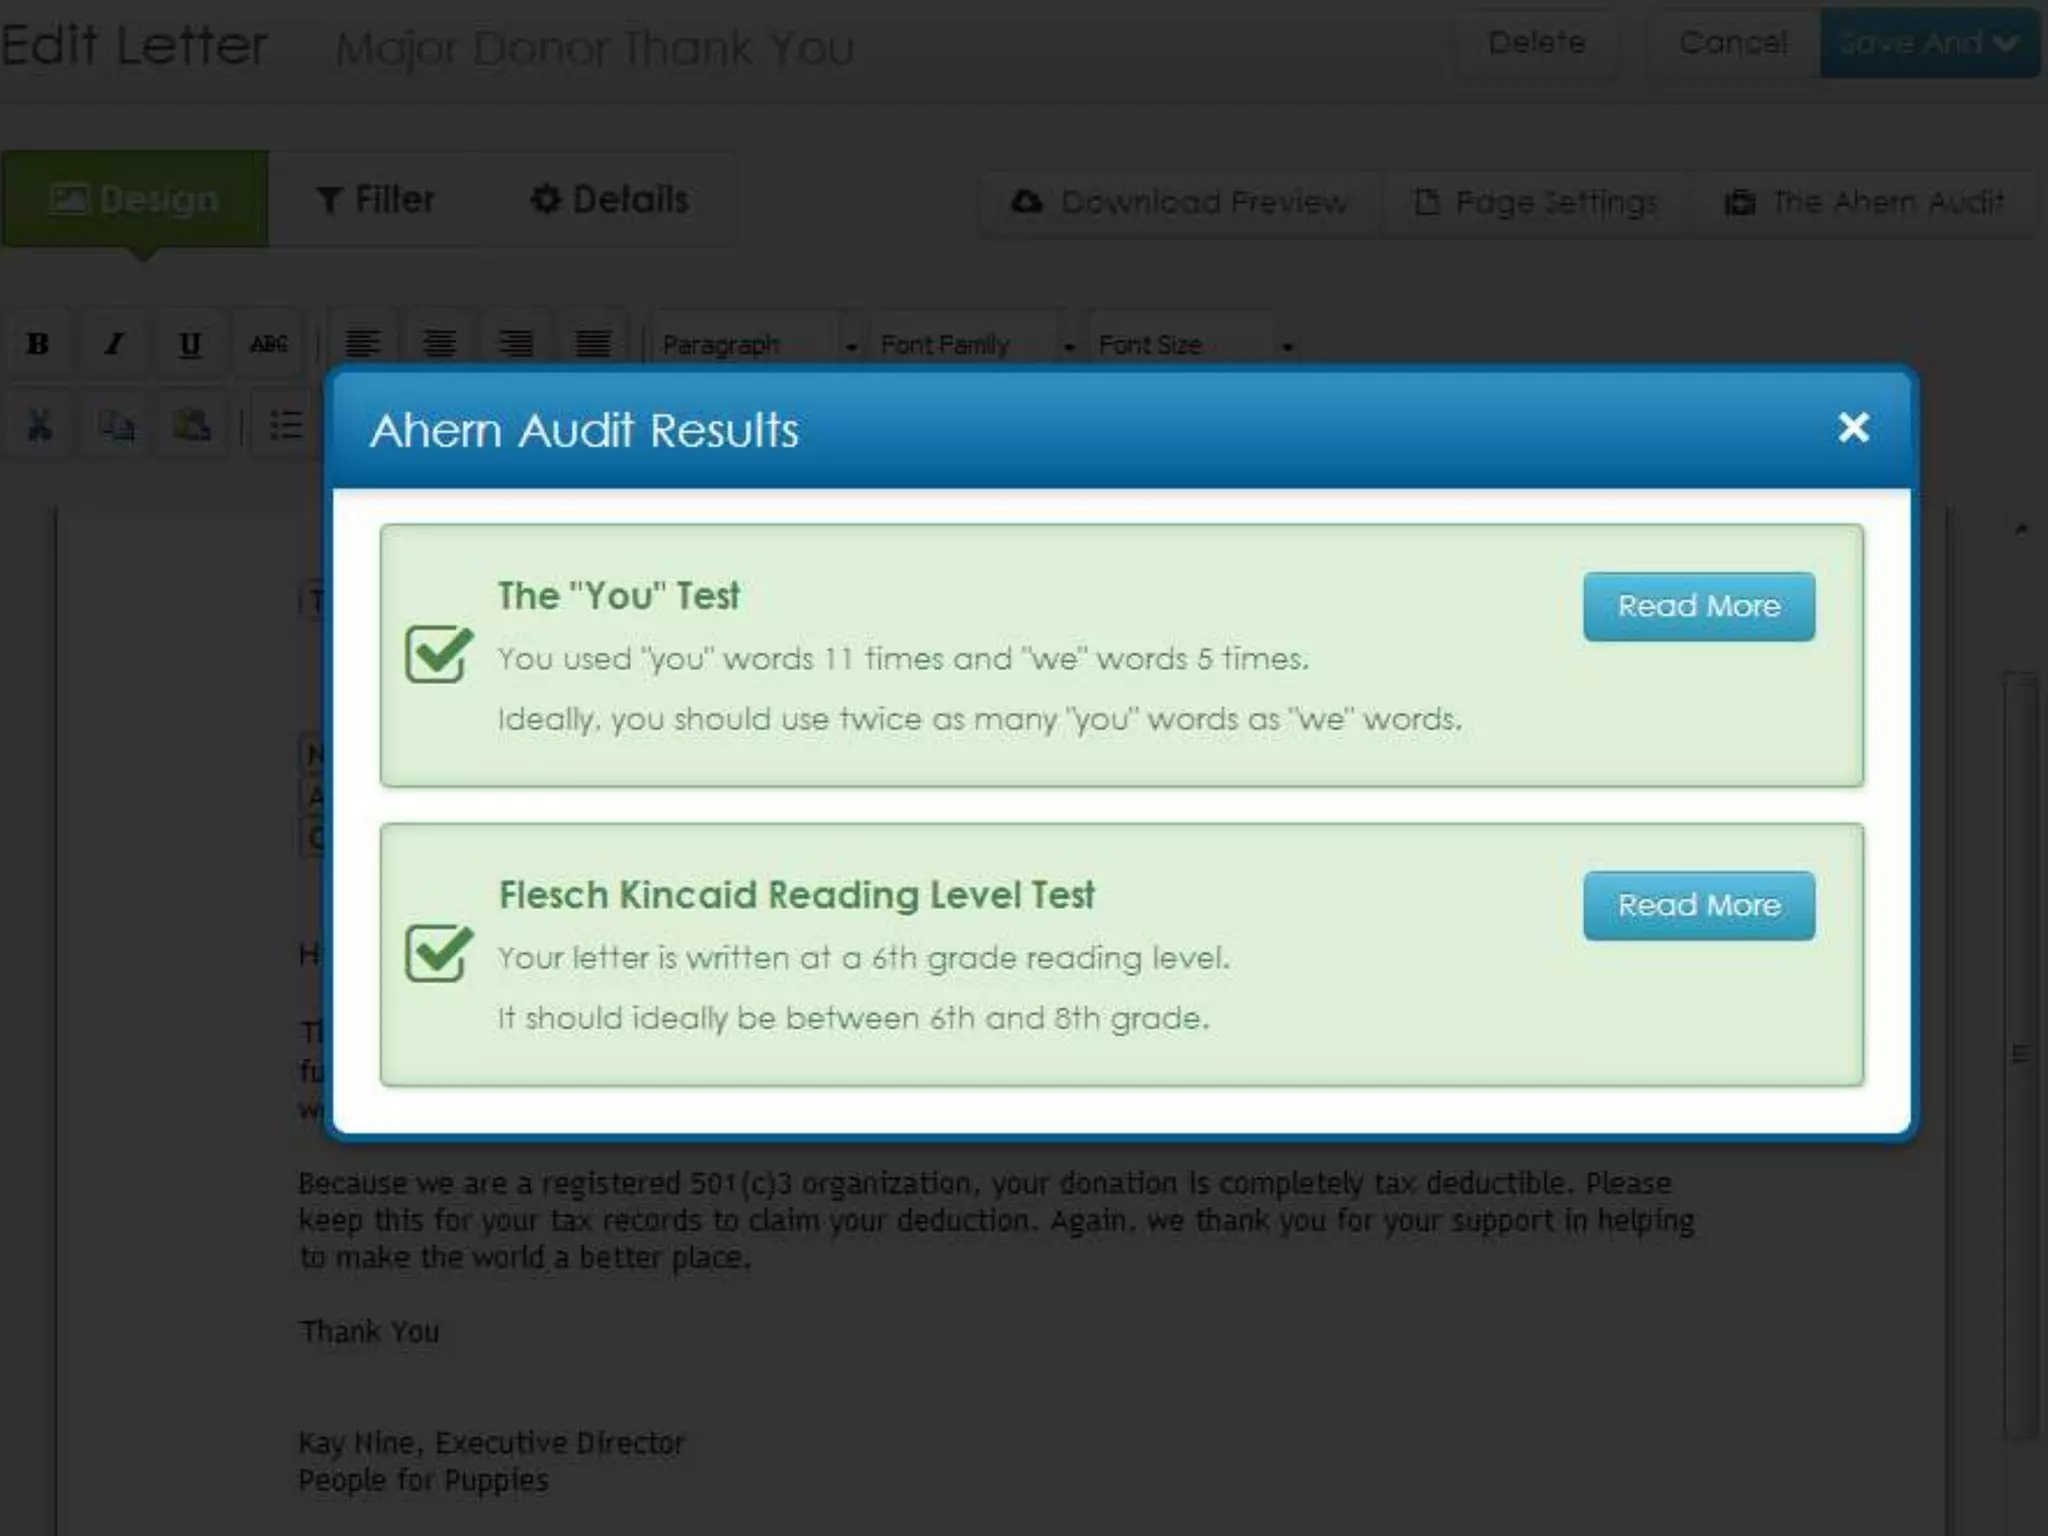This screenshot has width=2048, height=1536.
Task: Center align the text
Action: coord(439,344)
